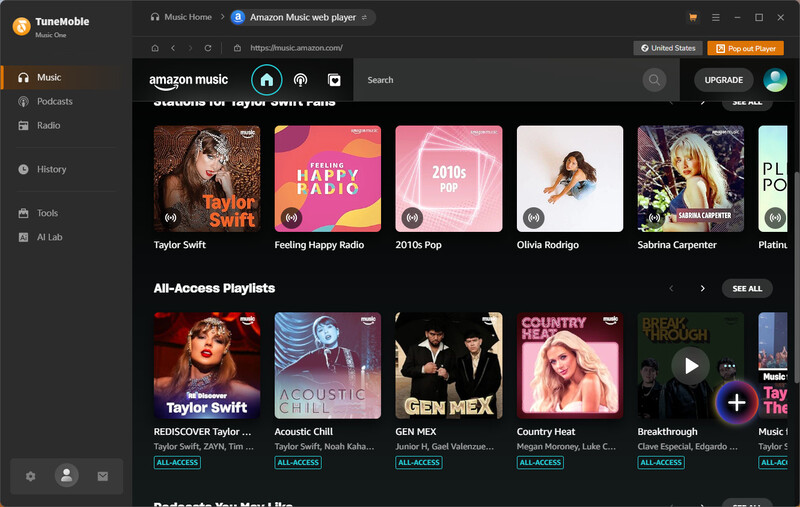Screen dimensions: 800x507
Task: Open the Amazon Music library icon
Action: point(334,80)
